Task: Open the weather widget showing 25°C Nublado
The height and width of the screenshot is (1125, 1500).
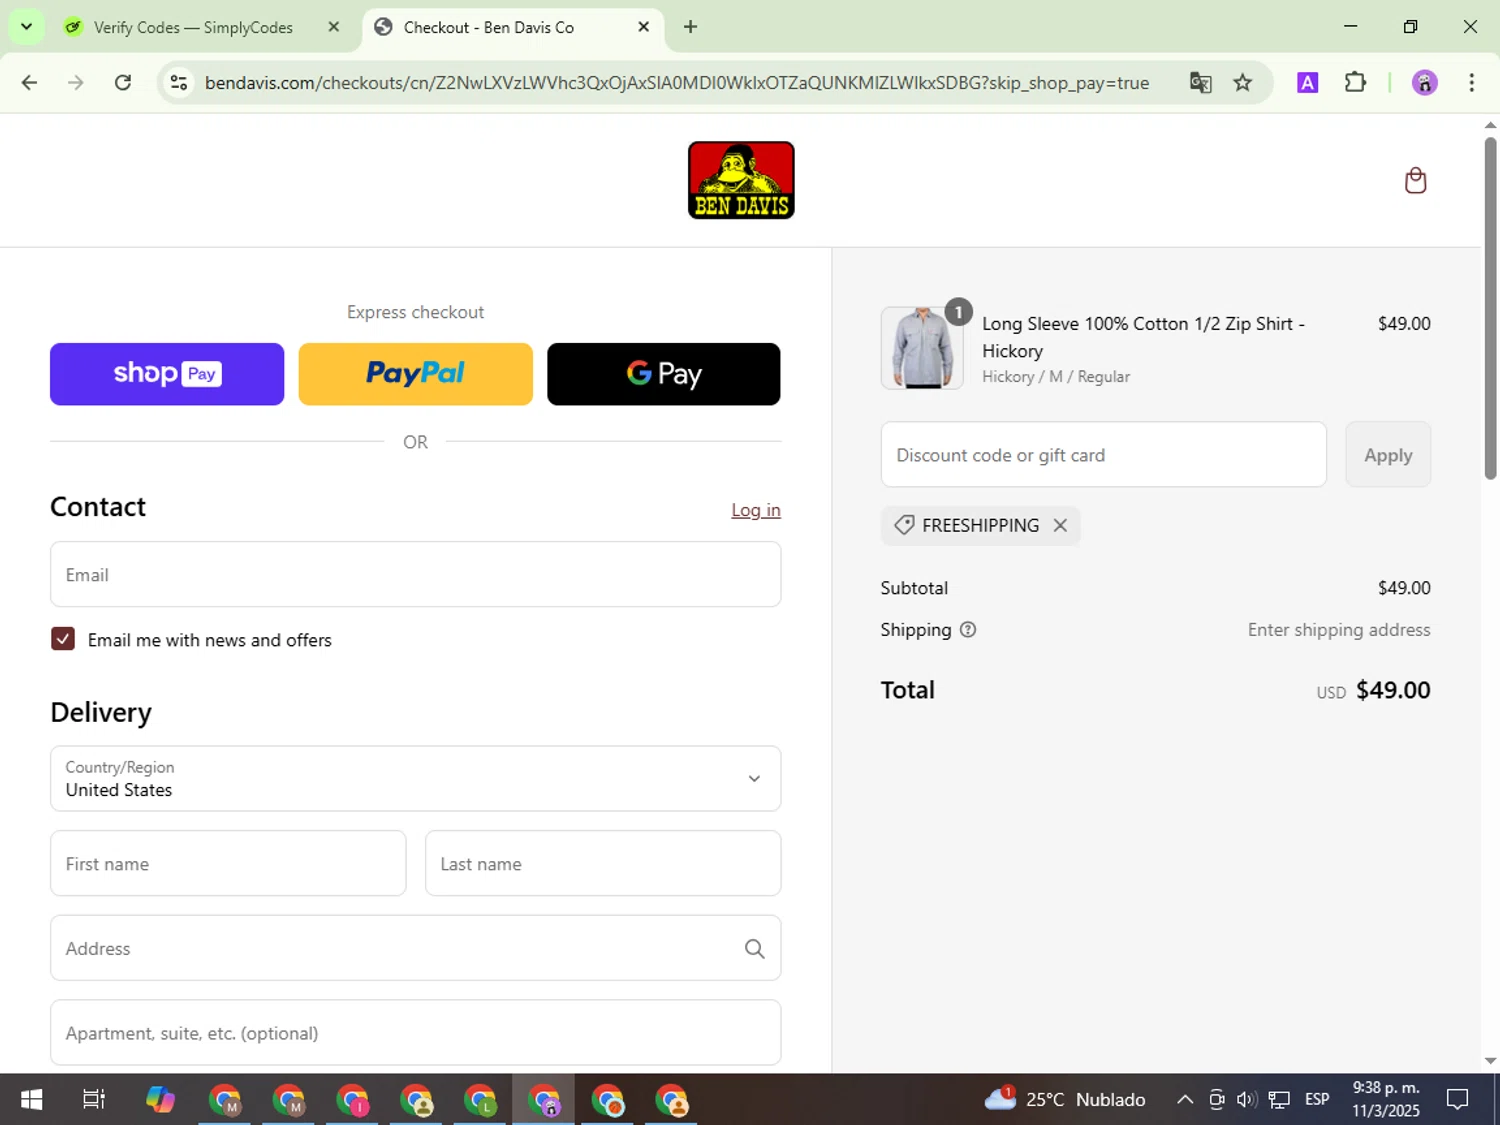Action: click(1065, 1100)
